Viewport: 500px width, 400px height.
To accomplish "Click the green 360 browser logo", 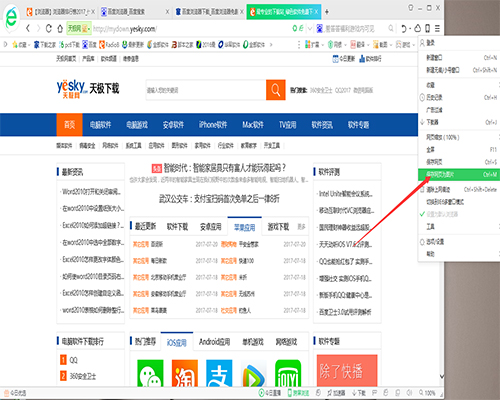I will 11,17.
